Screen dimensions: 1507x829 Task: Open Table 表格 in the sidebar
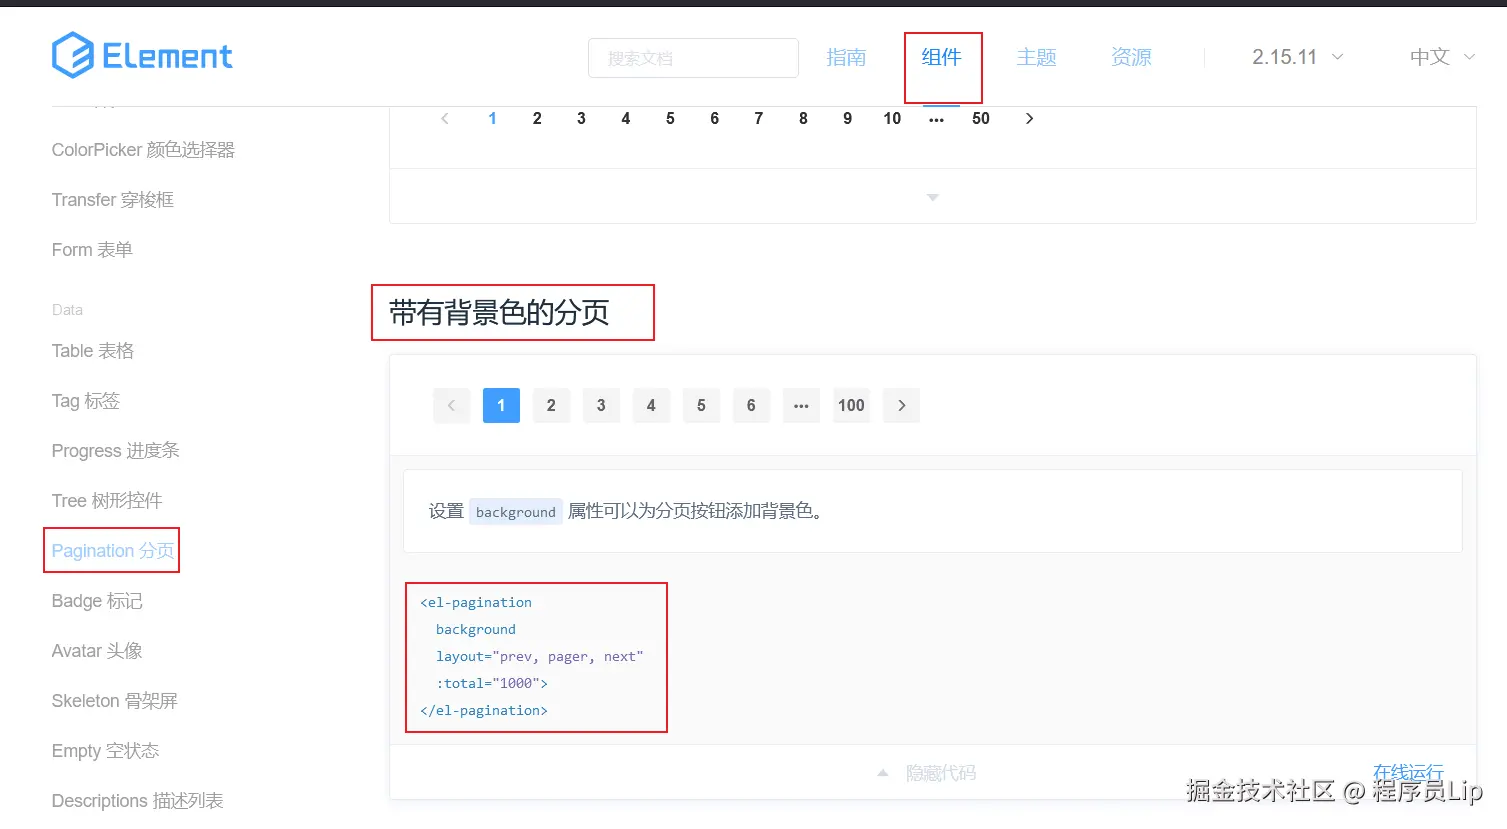click(92, 350)
